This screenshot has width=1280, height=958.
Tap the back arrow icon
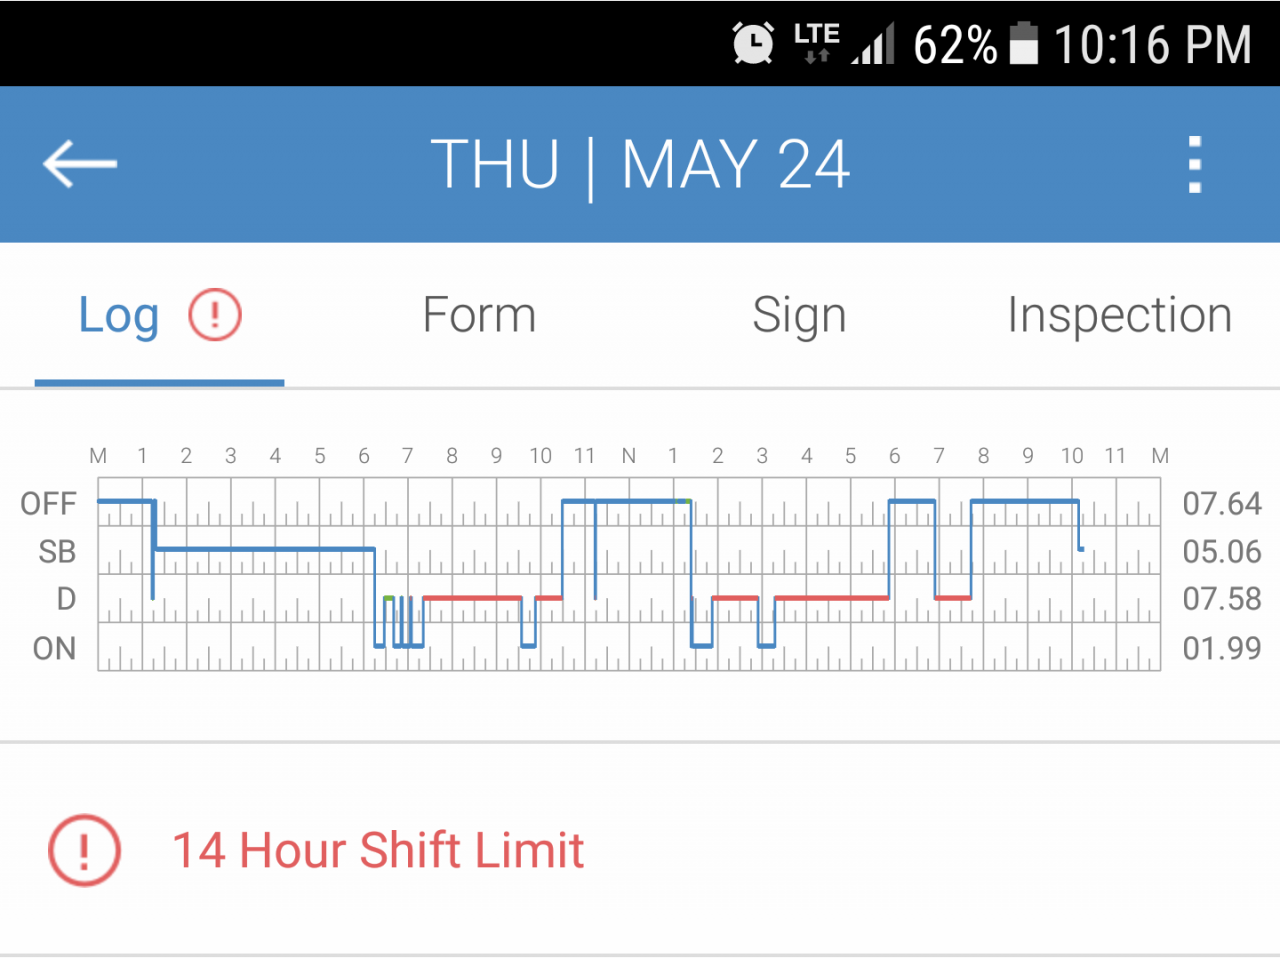pyautogui.click(x=80, y=164)
